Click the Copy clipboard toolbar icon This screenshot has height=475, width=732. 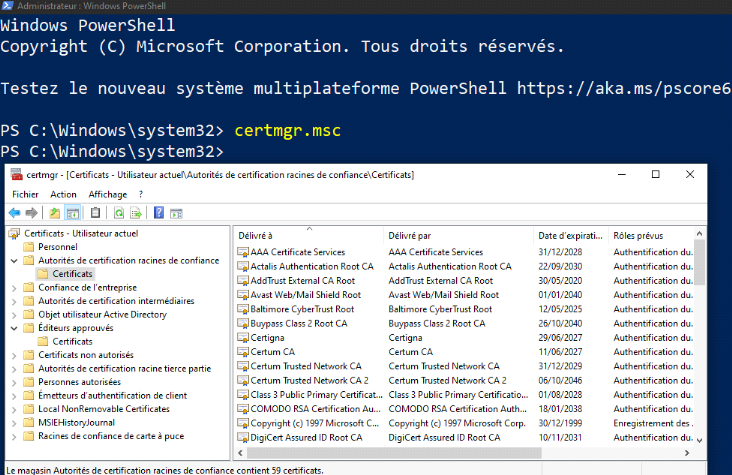coord(95,213)
